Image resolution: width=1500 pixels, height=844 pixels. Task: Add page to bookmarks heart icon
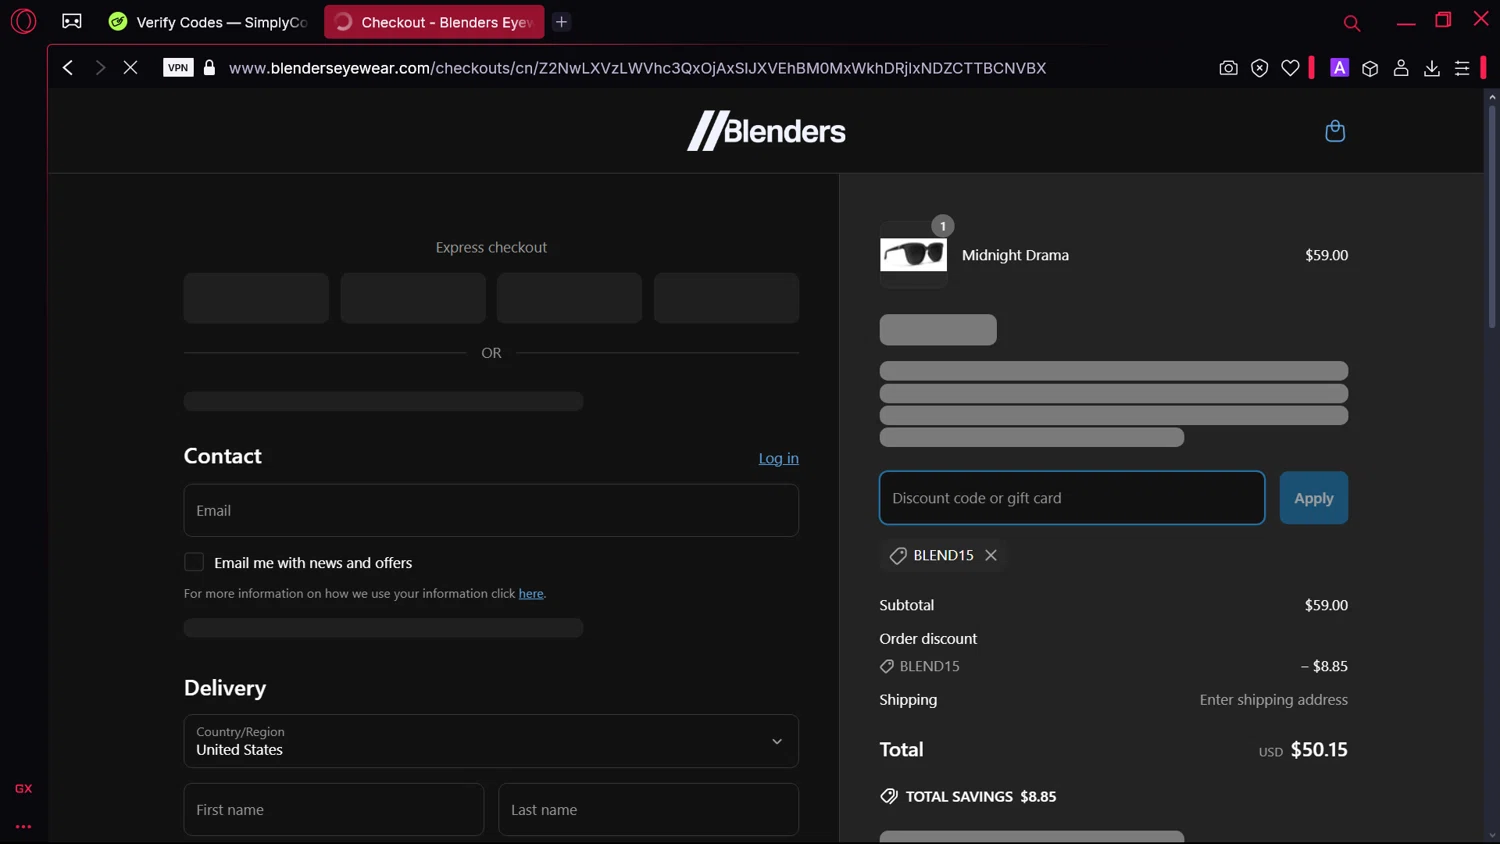pyautogui.click(x=1290, y=68)
